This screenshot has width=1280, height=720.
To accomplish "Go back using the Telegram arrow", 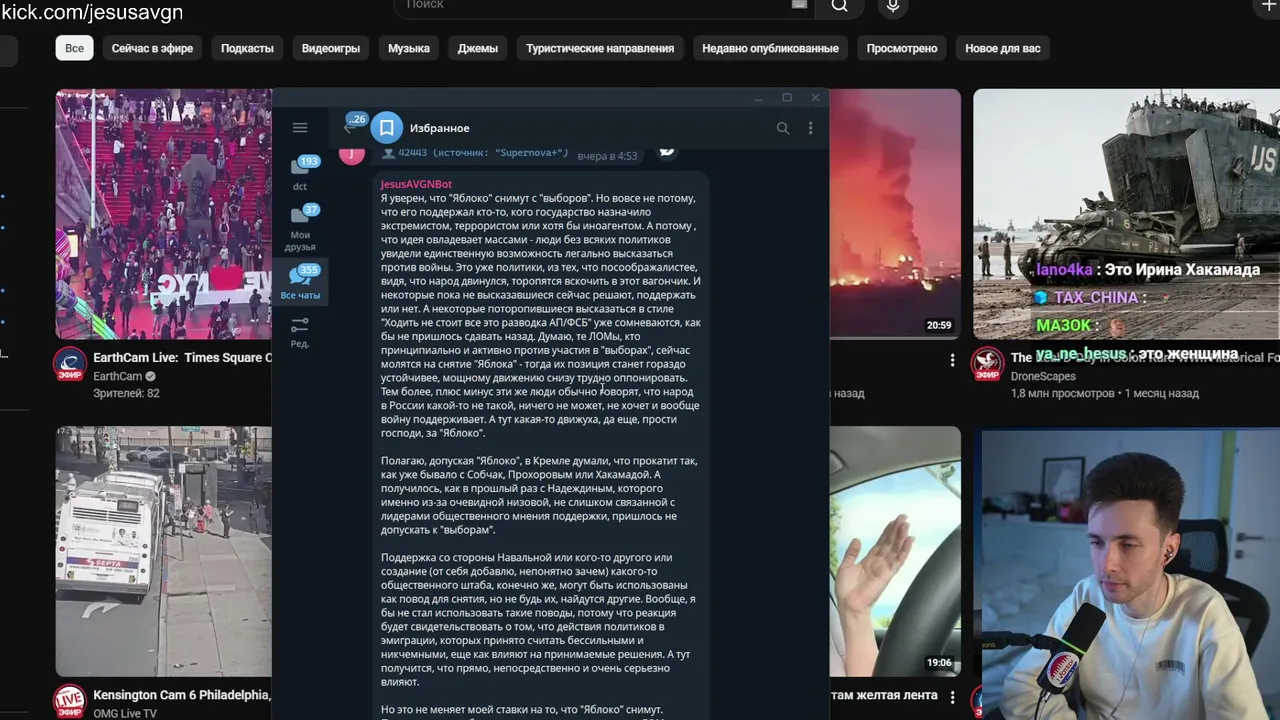I will (x=349, y=127).
